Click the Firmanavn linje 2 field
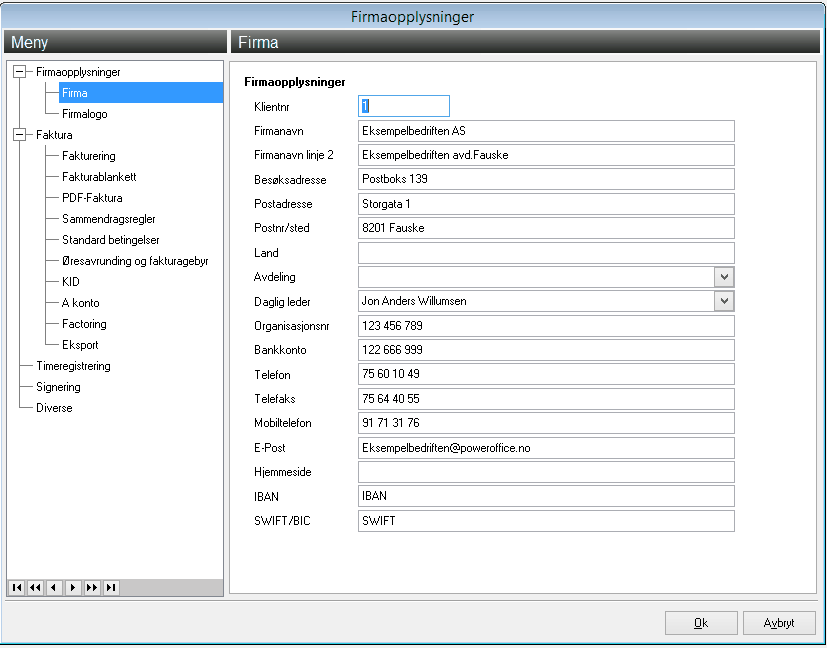The width and height of the screenshot is (827, 648). point(546,155)
